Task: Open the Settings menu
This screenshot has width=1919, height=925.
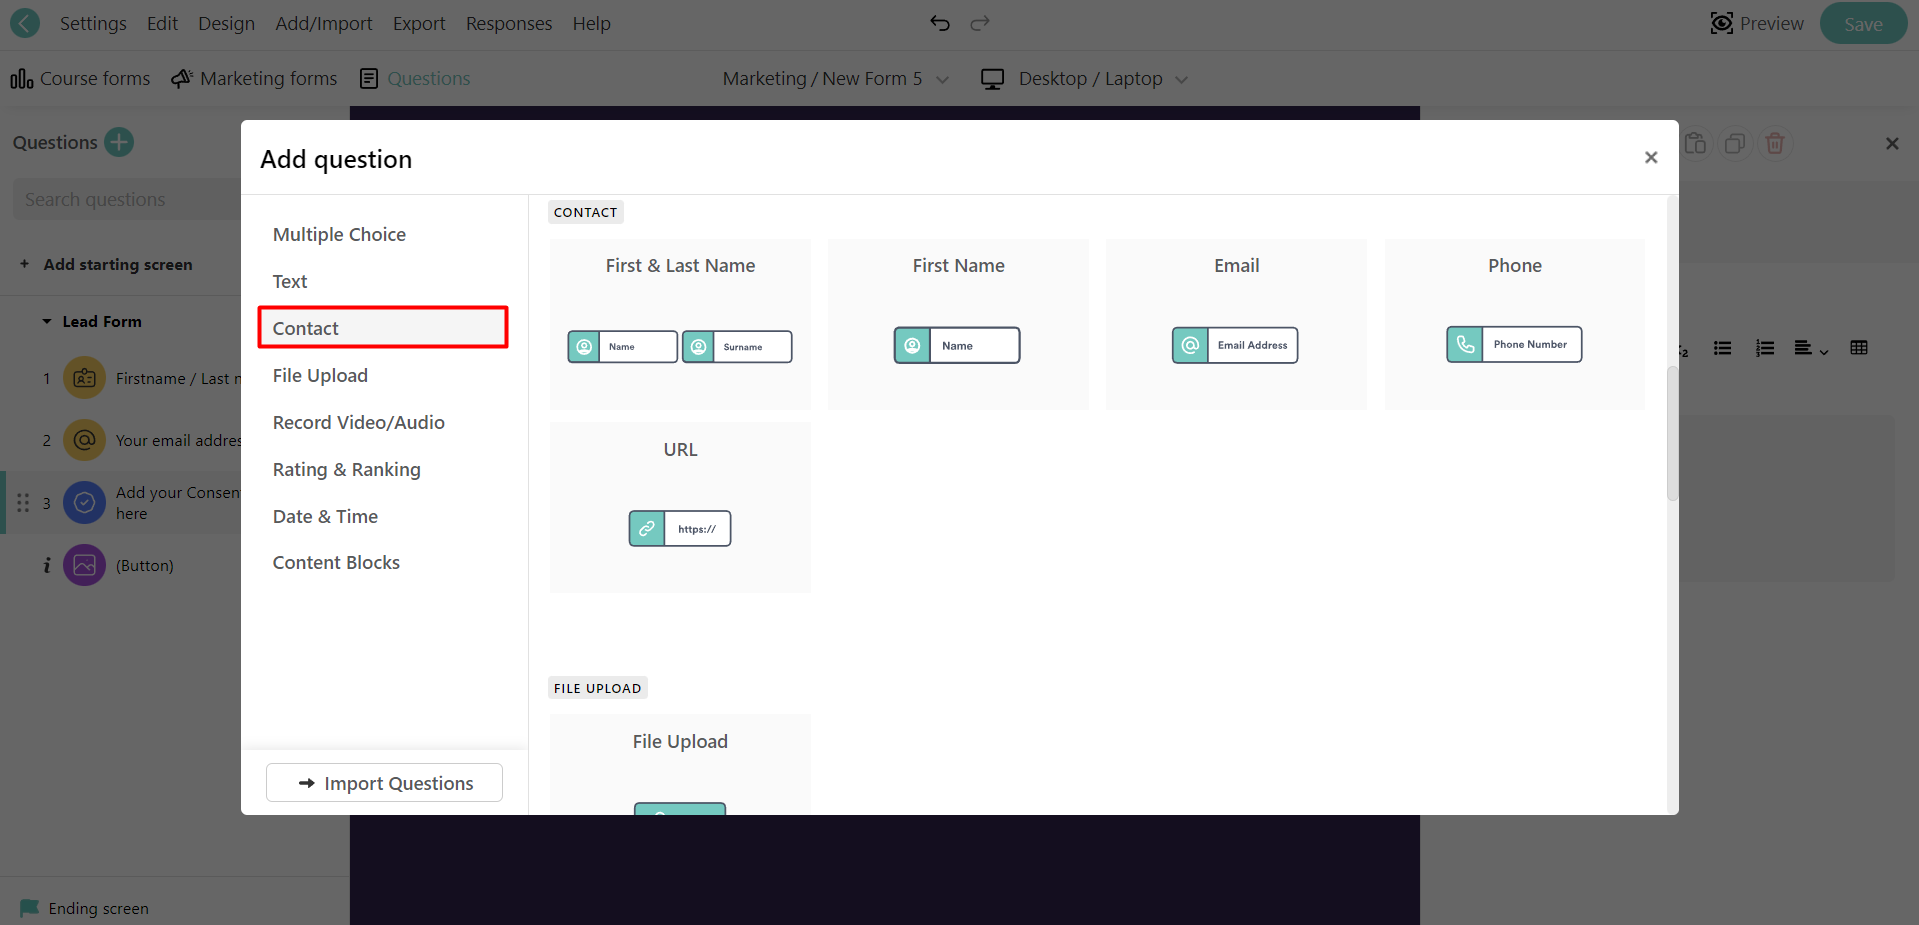Action: click(x=92, y=23)
